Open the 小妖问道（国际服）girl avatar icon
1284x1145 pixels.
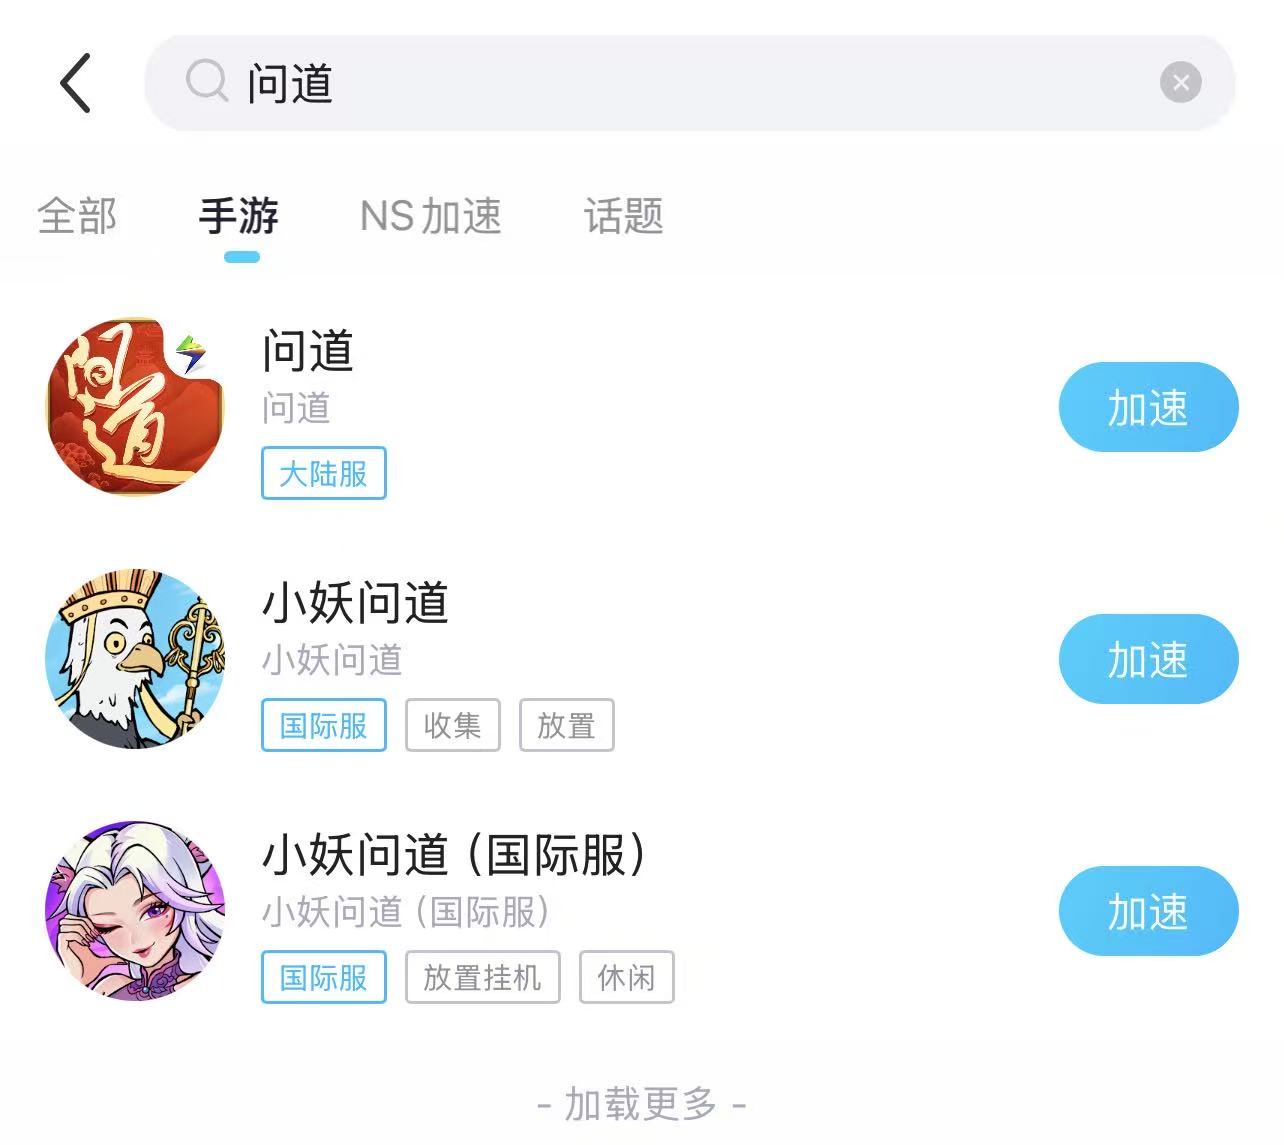[135, 911]
